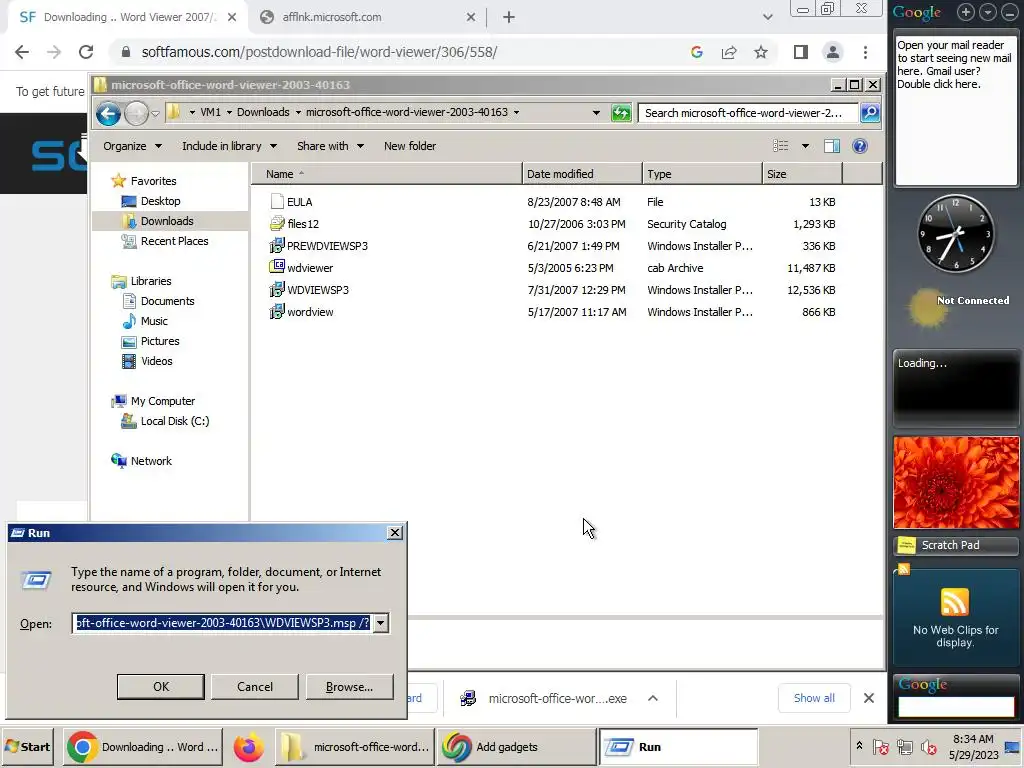
Task: Toggle the Explorer preview pane icon
Action: [x=831, y=146]
